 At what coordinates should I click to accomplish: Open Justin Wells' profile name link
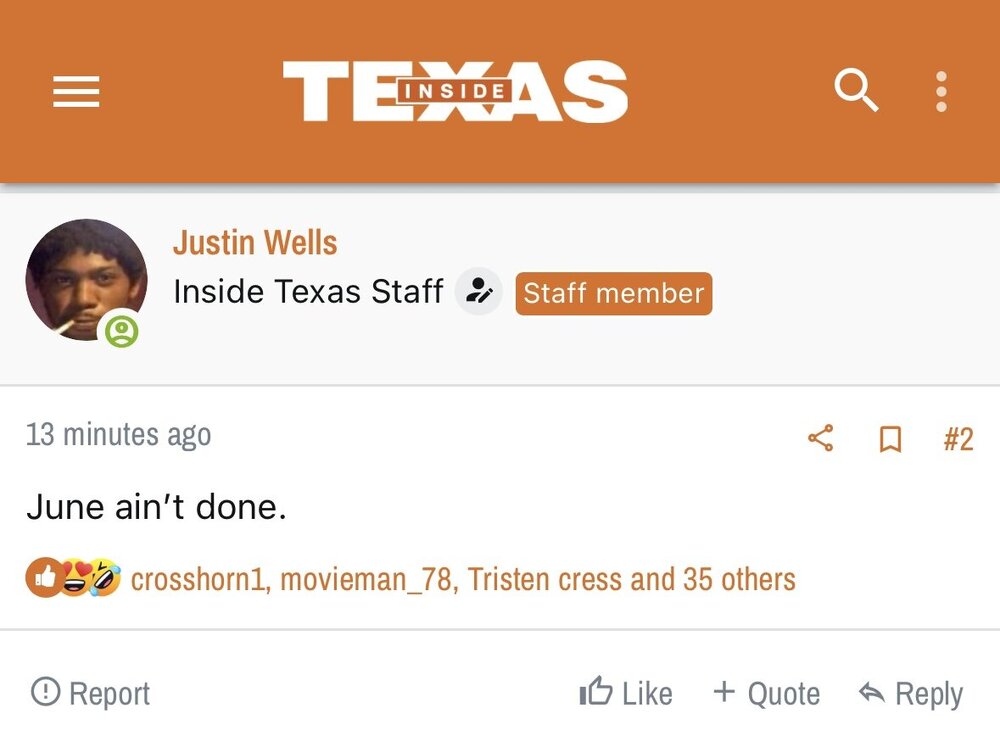pos(255,242)
